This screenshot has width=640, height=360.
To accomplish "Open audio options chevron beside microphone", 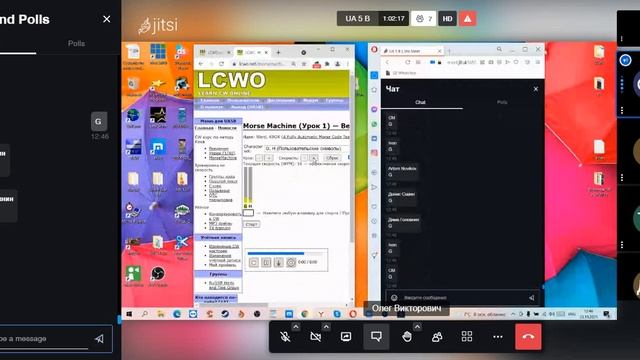I will (296, 327).
